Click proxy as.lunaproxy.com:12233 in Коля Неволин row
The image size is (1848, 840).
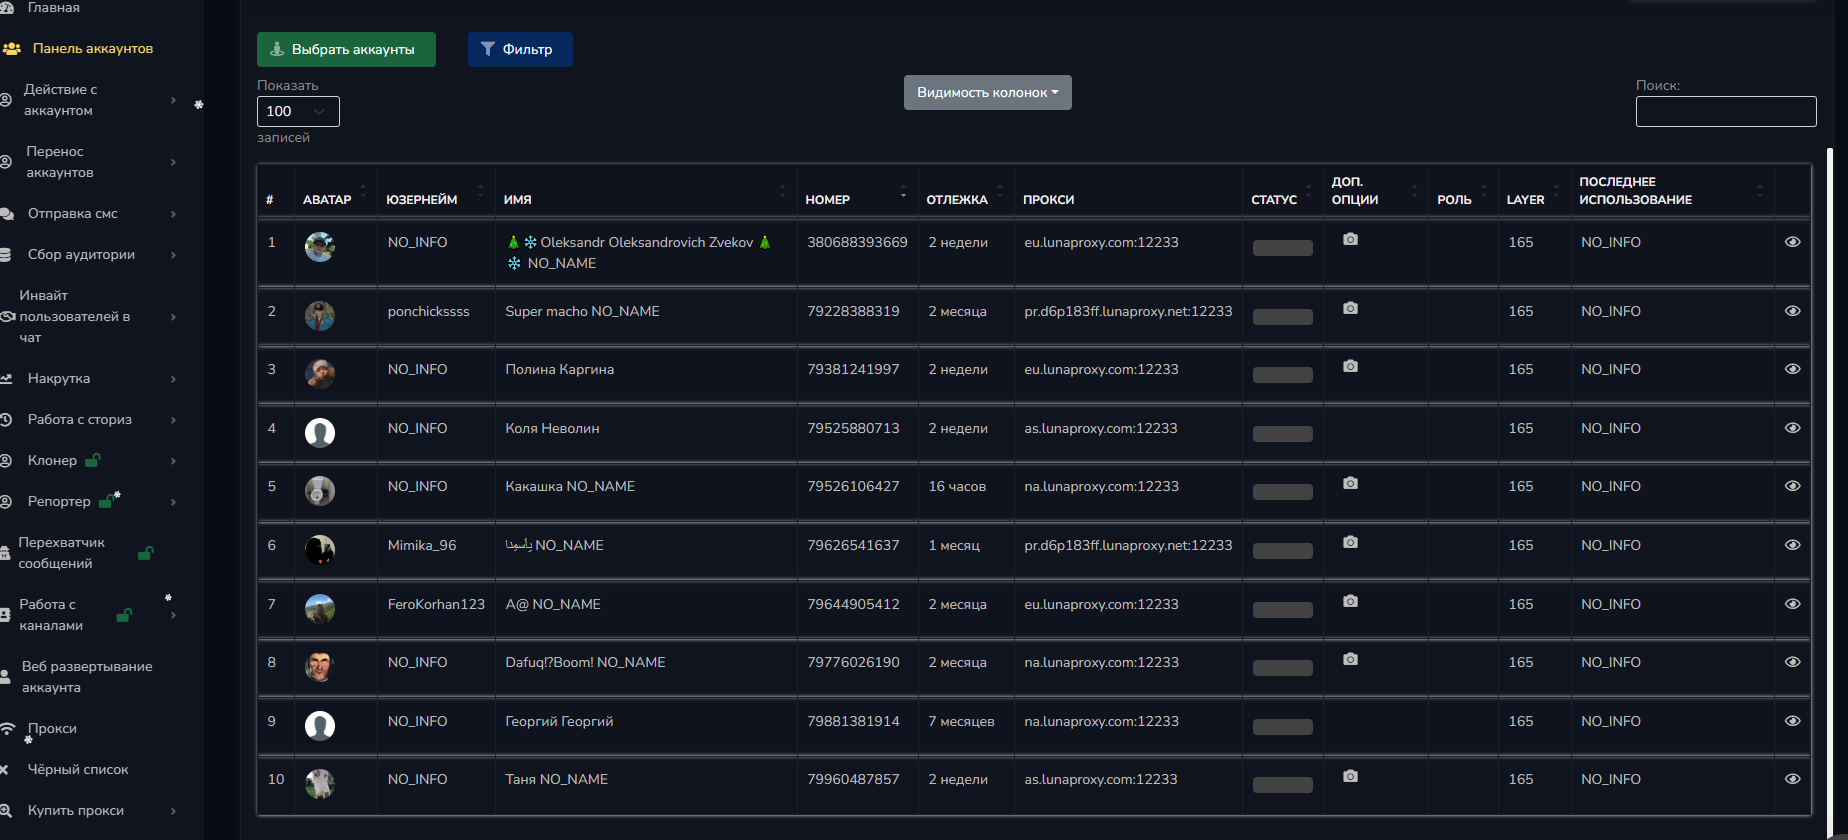1101,428
